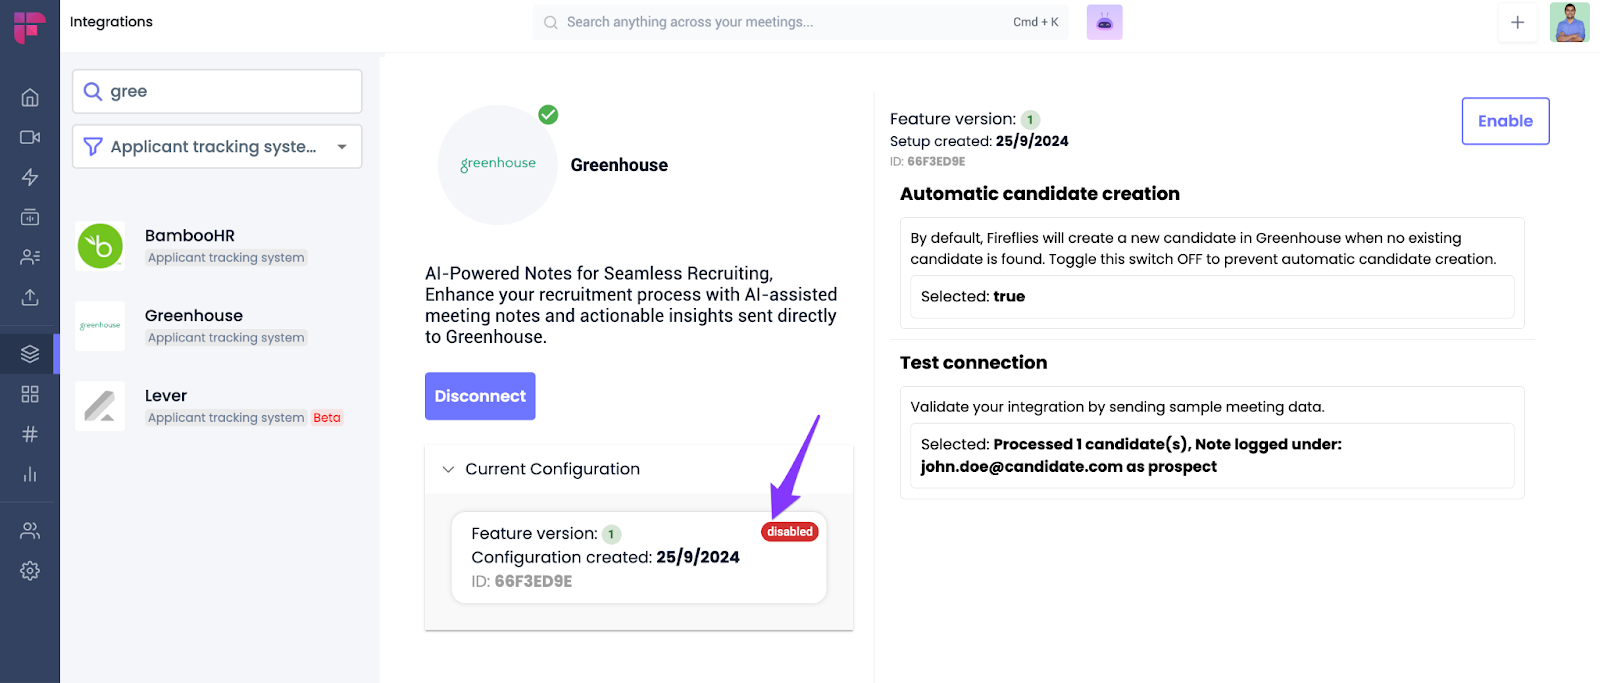Click the plus icon at top right

(x=1517, y=22)
